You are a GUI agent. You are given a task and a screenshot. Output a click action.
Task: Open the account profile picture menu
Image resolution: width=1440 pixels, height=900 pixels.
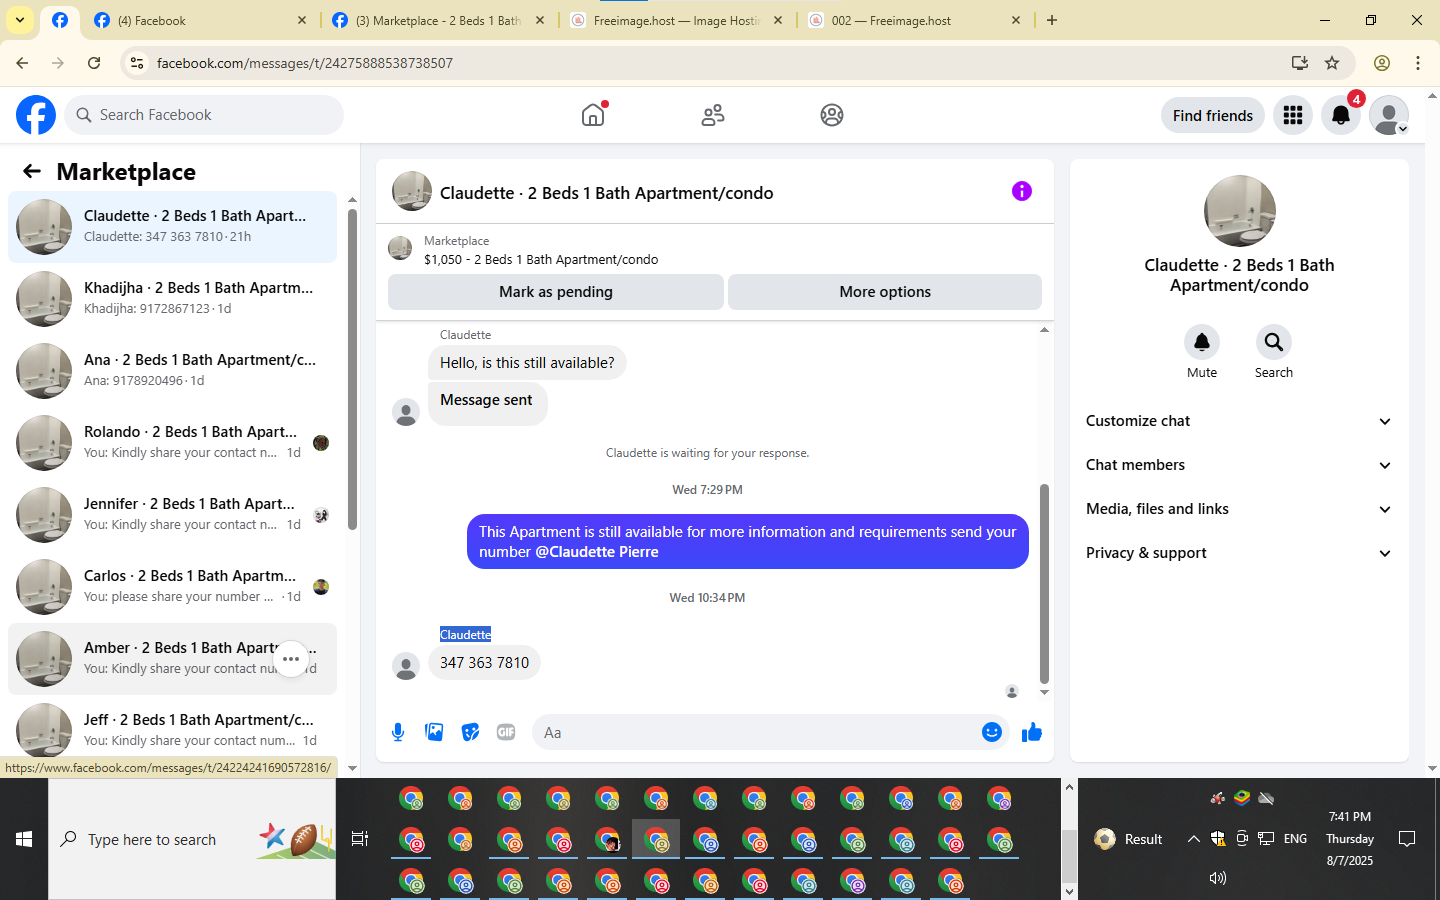pyautogui.click(x=1389, y=115)
